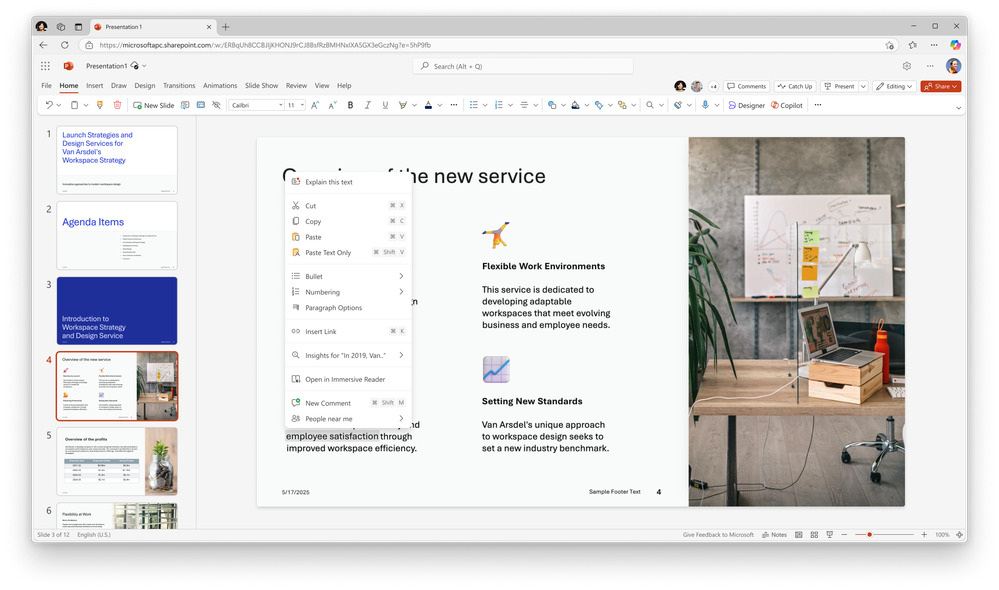Screen dimensions: 999x590
Task: Select the Agenda Items slide thumbnail
Action: (117, 235)
